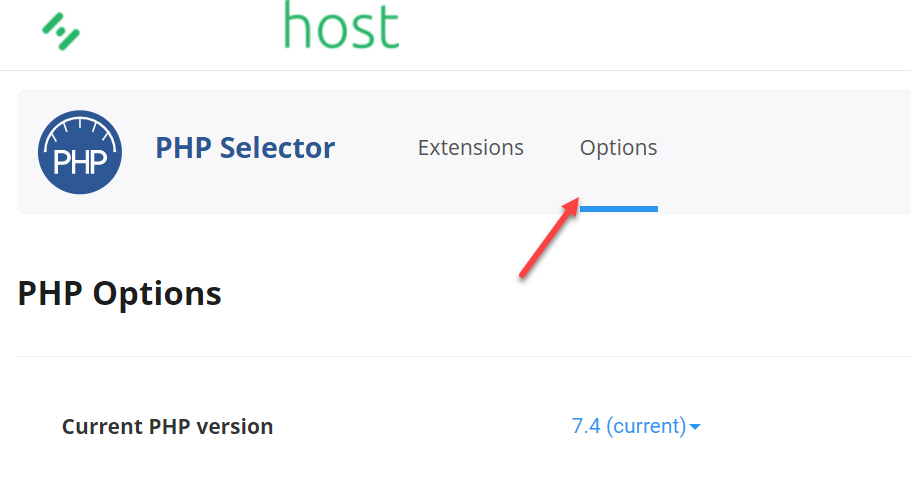The width and height of the screenshot is (911, 482).
Task: Click the red arrow annotation
Action: pyautogui.click(x=550, y=237)
